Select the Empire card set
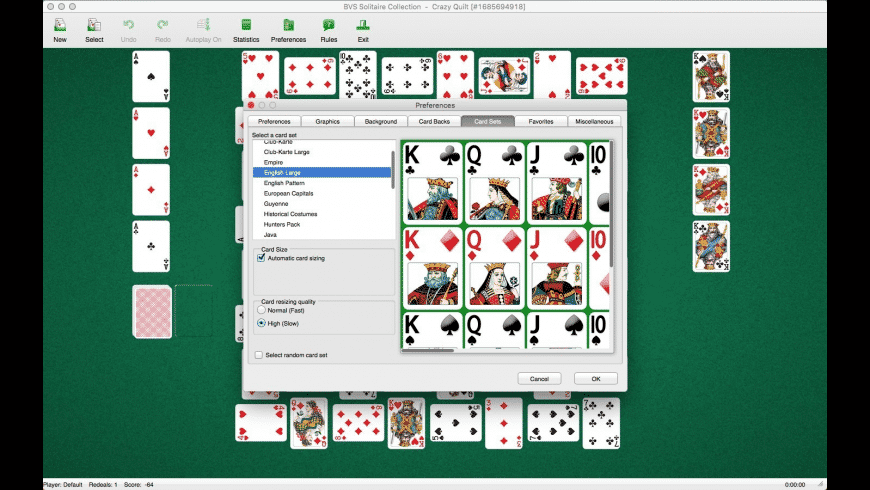The height and width of the screenshot is (490, 870). point(322,162)
